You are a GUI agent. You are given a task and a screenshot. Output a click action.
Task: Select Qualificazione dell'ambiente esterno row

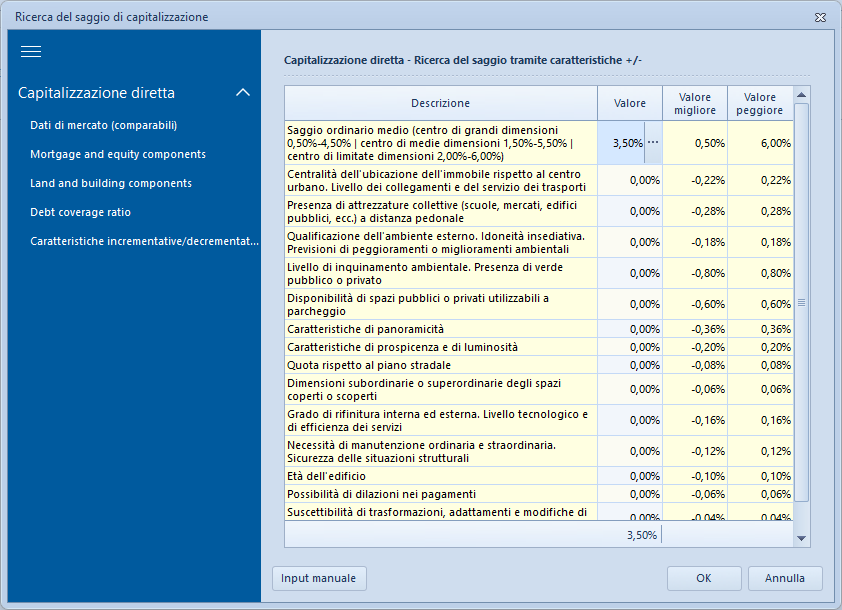[x=441, y=243]
